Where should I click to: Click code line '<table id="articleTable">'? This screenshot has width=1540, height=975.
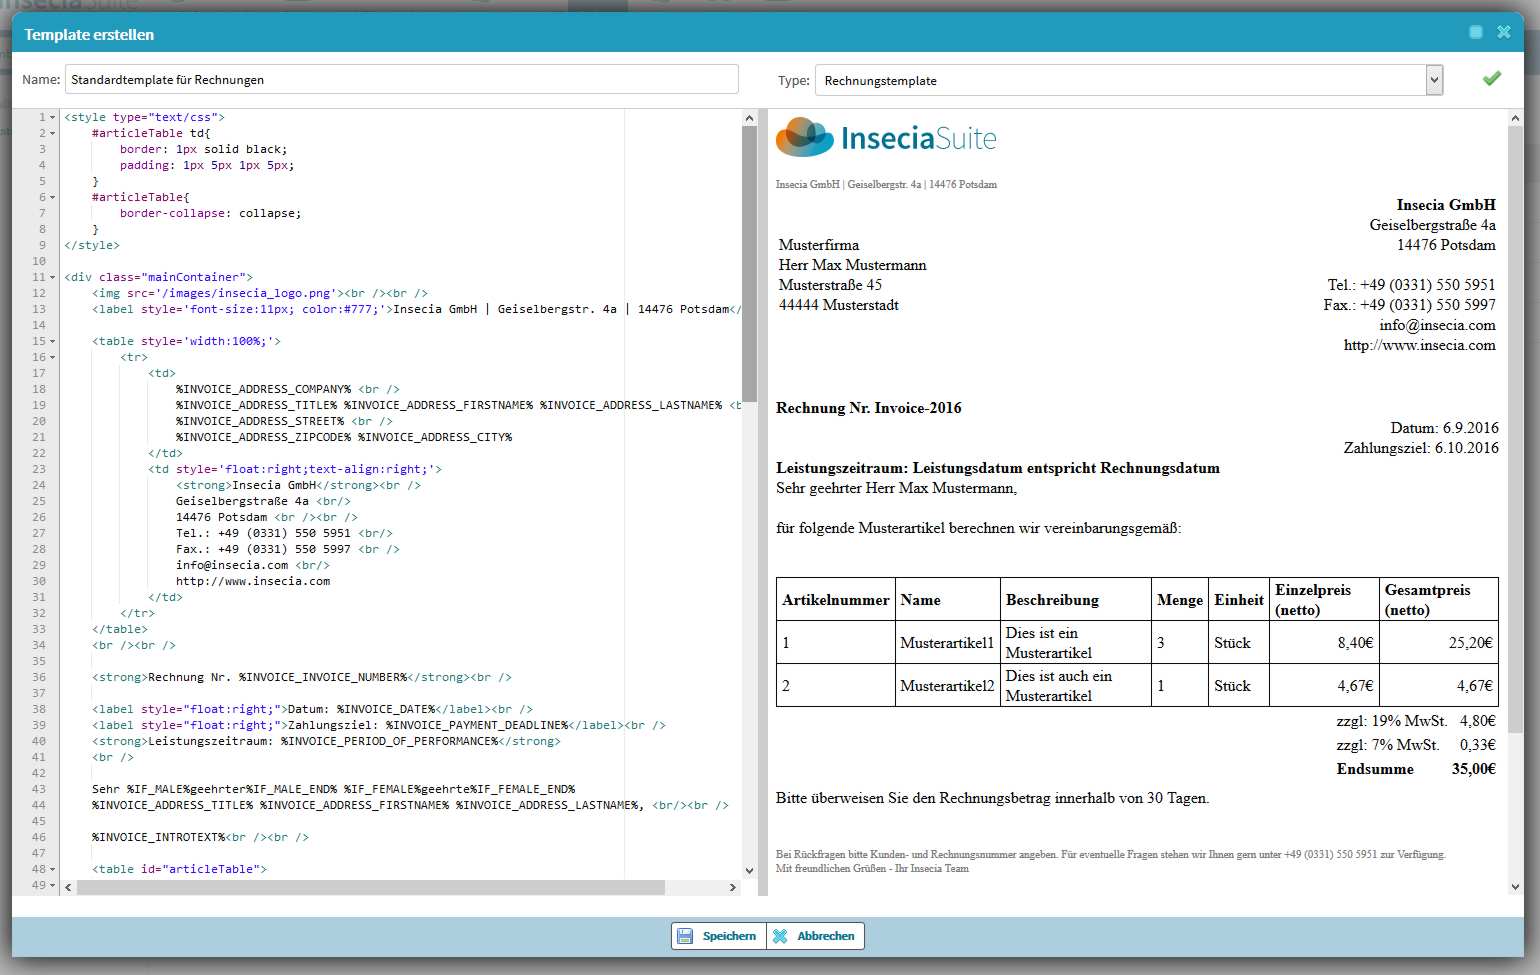pos(179,869)
